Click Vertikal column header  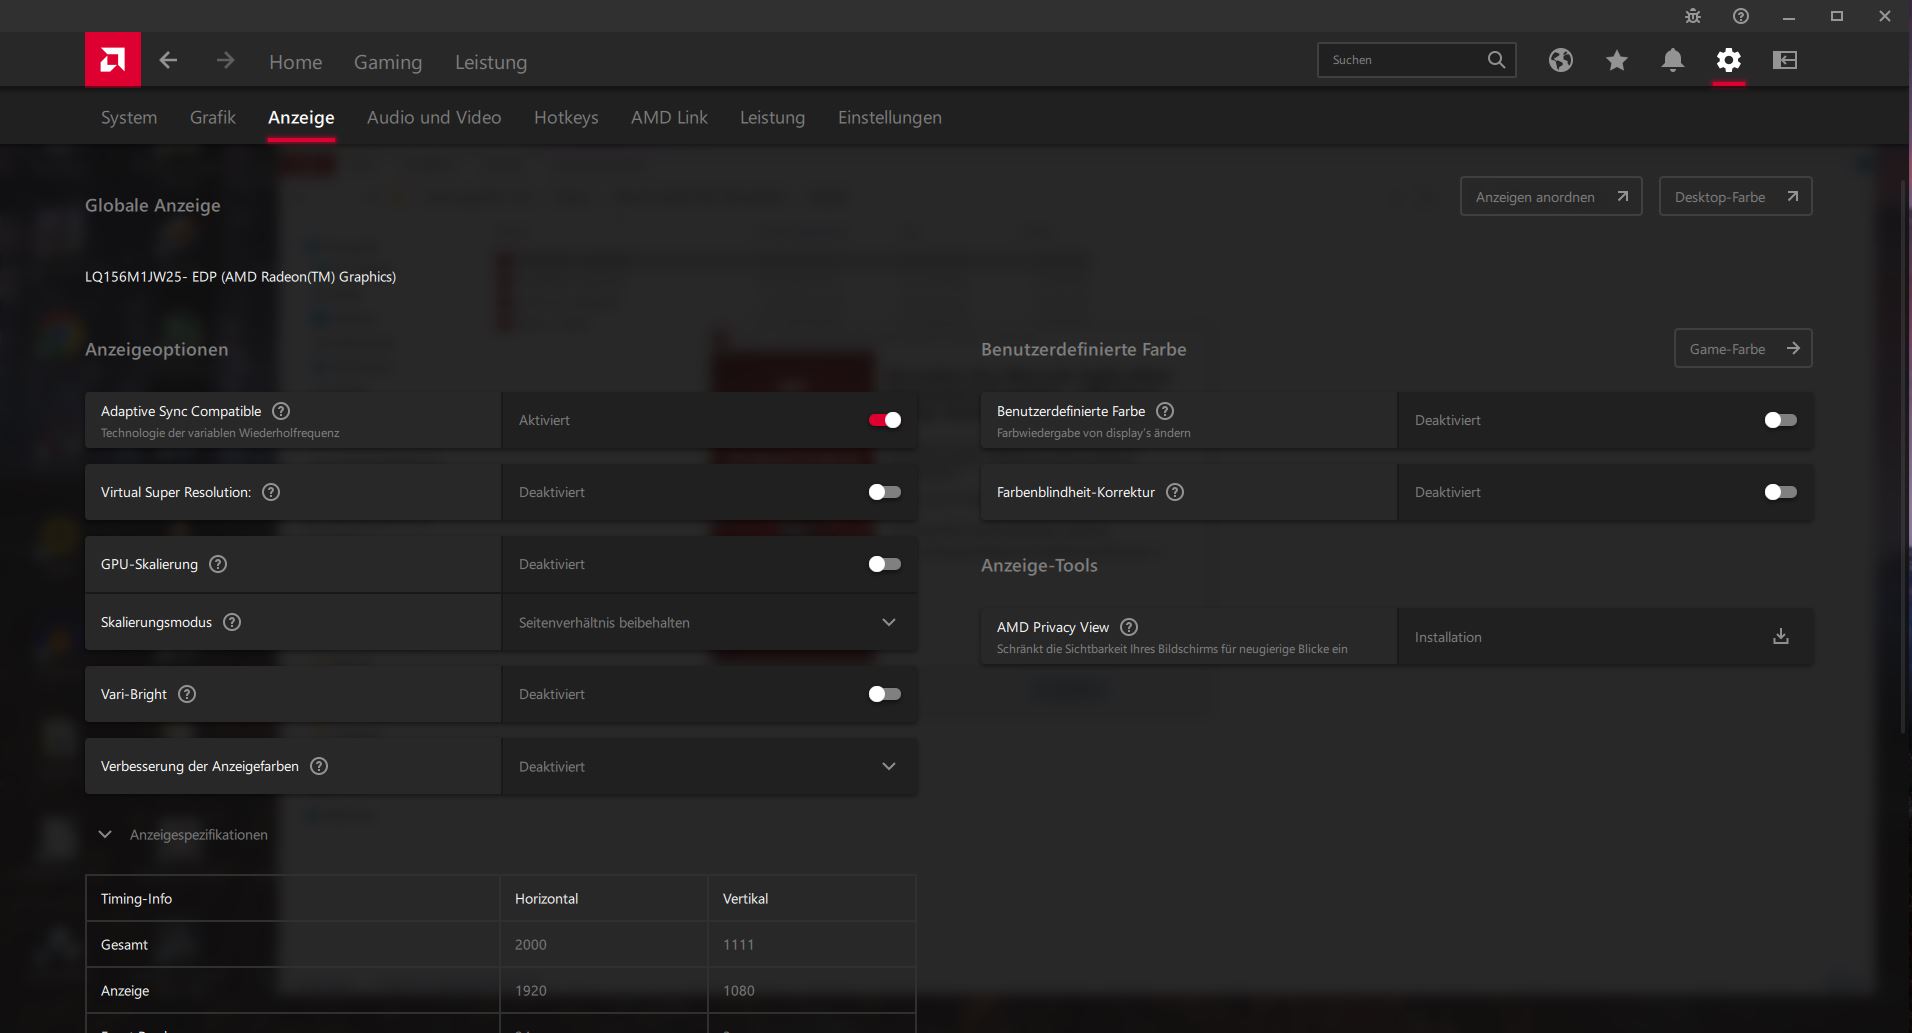tap(745, 899)
